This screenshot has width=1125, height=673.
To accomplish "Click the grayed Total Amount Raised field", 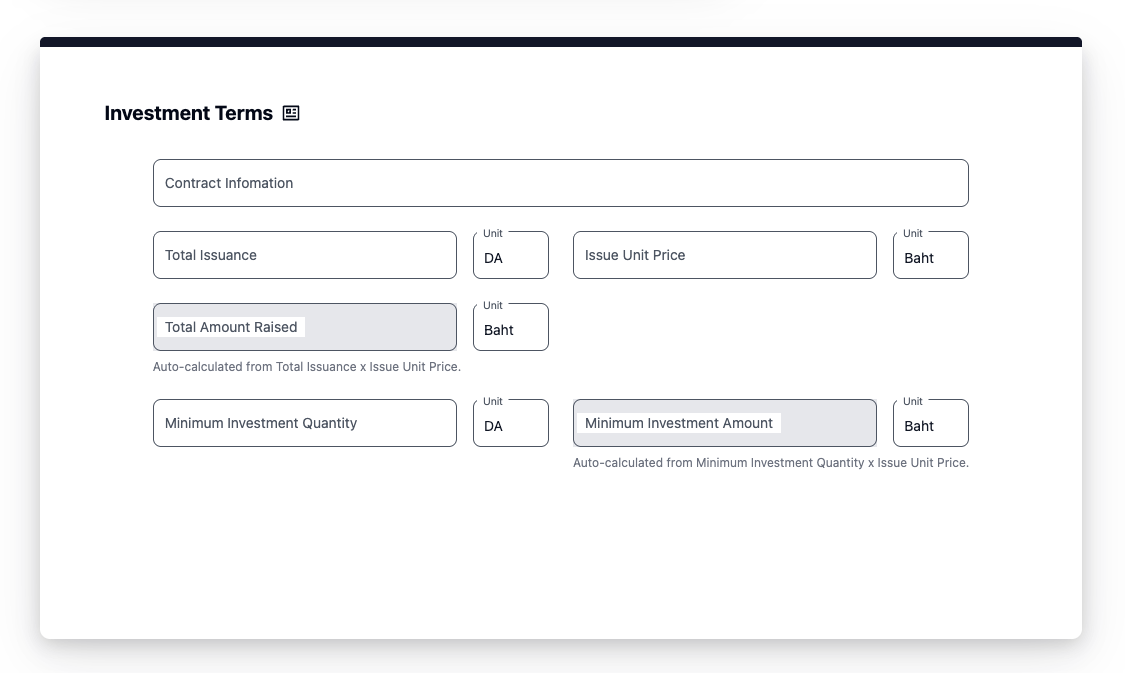I will (x=304, y=327).
